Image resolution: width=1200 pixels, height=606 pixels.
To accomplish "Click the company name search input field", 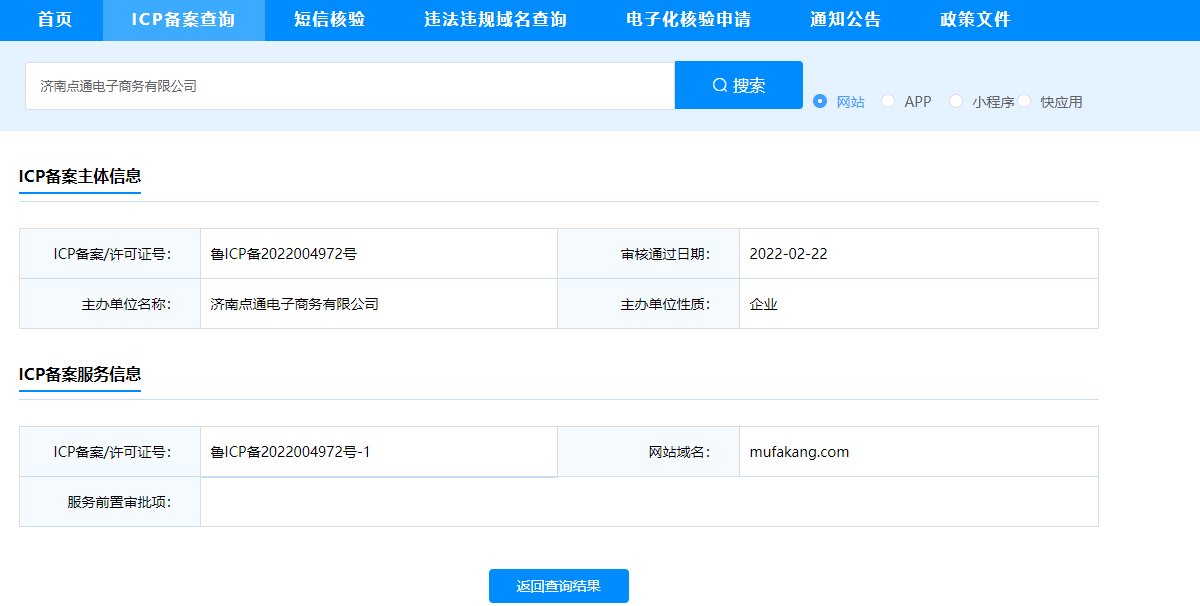I will (x=350, y=86).
